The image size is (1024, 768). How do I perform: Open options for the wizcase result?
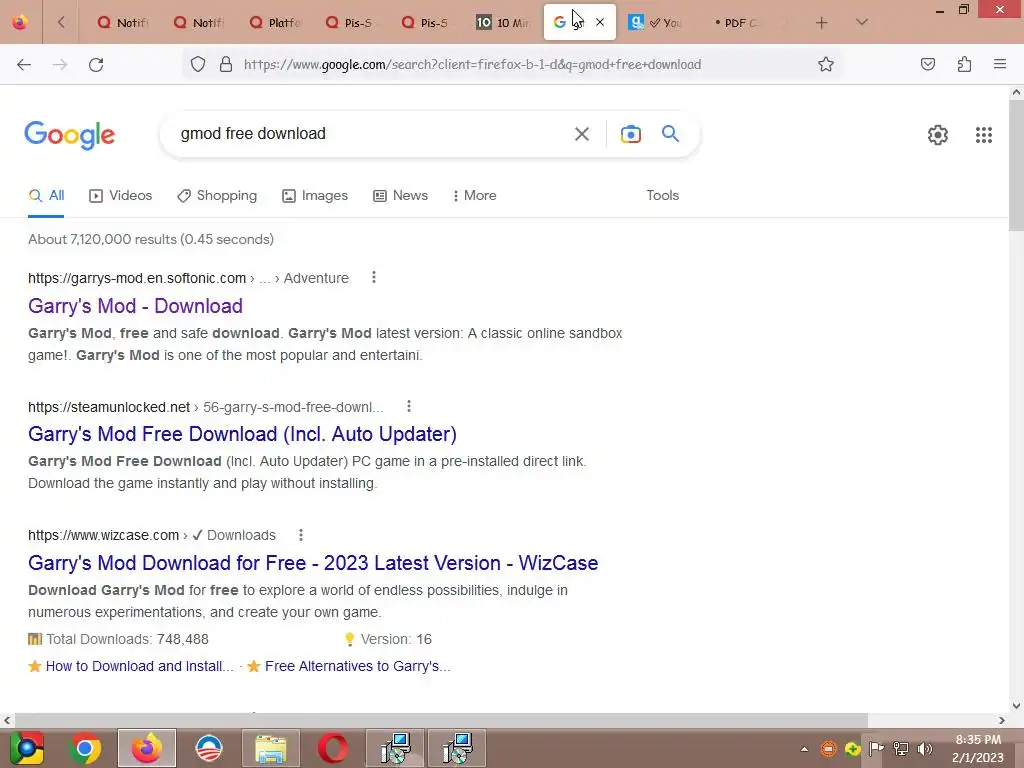(x=300, y=535)
